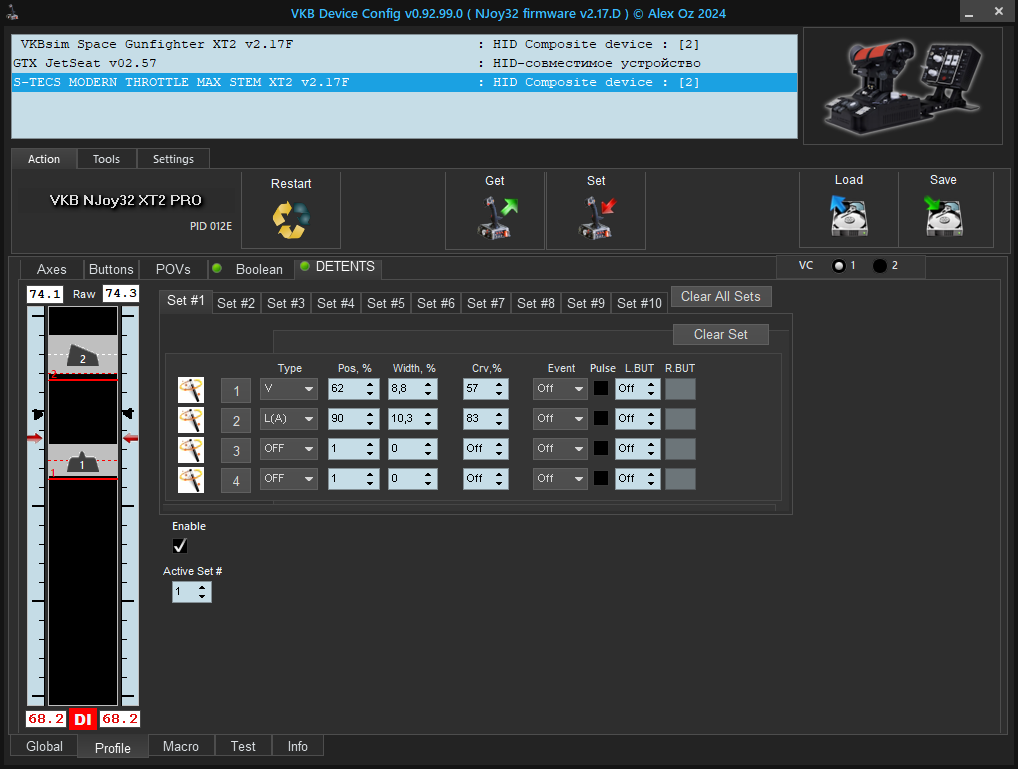Click the Load hard drive icon
The width and height of the screenshot is (1018, 769).
[x=848, y=216]
